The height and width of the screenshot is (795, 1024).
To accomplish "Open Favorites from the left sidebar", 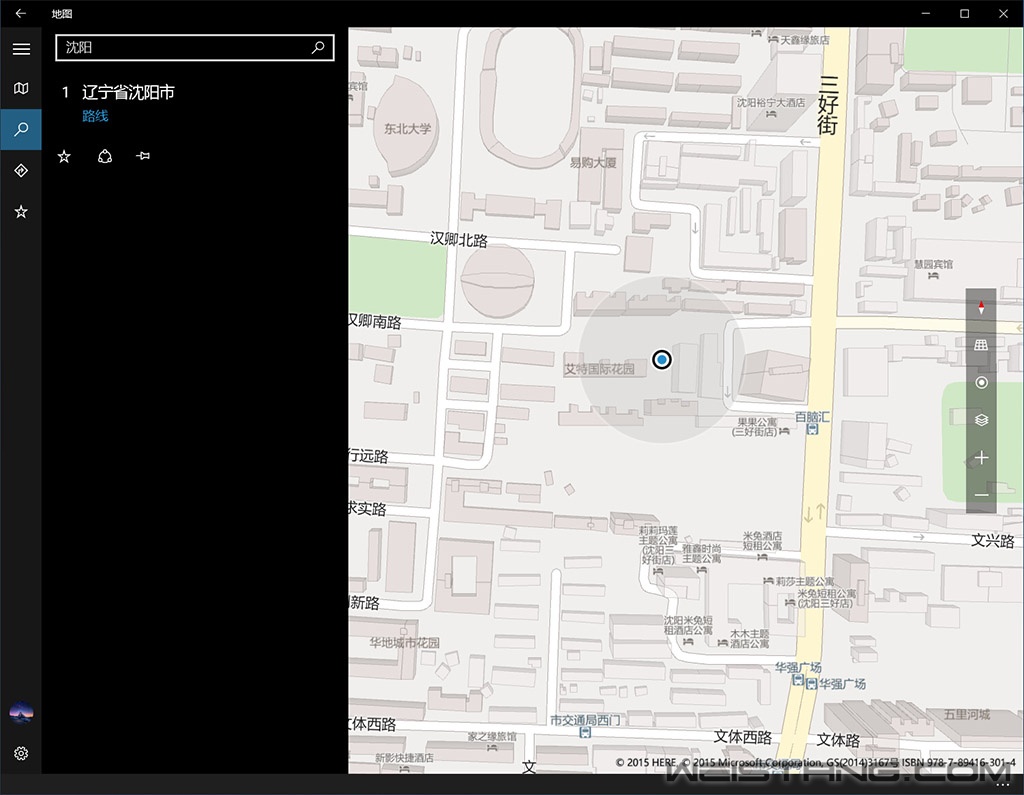I will (x=21, y=212).
